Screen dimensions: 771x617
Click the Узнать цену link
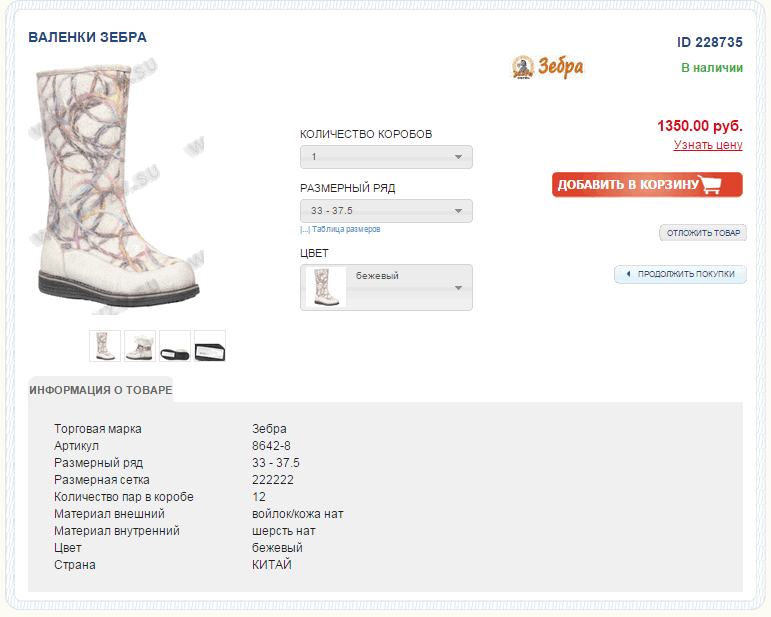(708, 145)
